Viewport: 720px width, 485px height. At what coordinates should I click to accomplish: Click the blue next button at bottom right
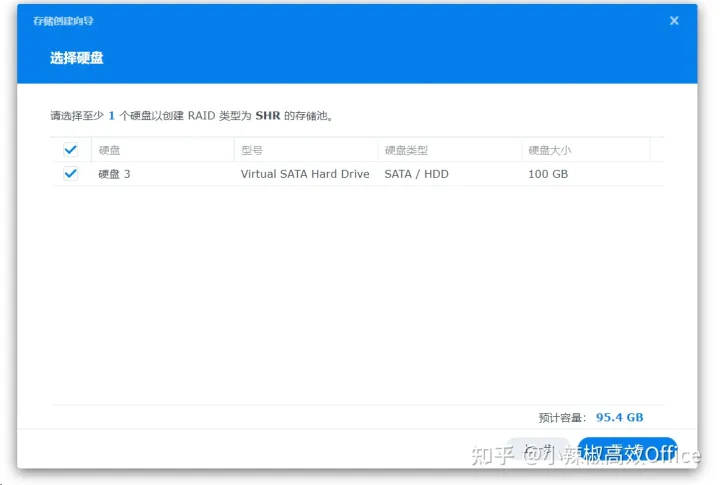[627, 451]
